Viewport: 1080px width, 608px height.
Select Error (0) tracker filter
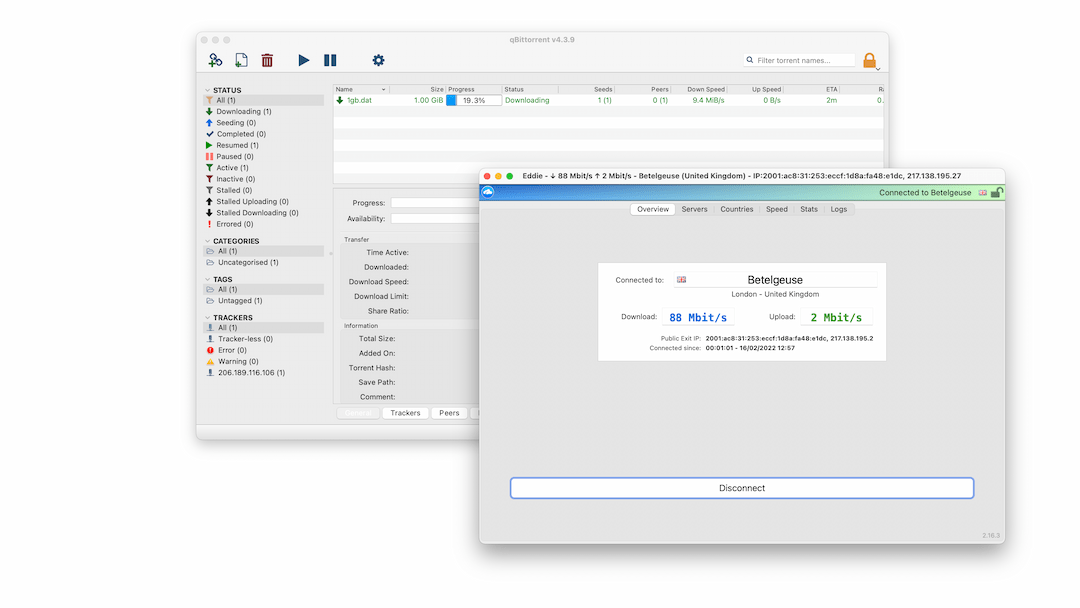tap(231, 350)
